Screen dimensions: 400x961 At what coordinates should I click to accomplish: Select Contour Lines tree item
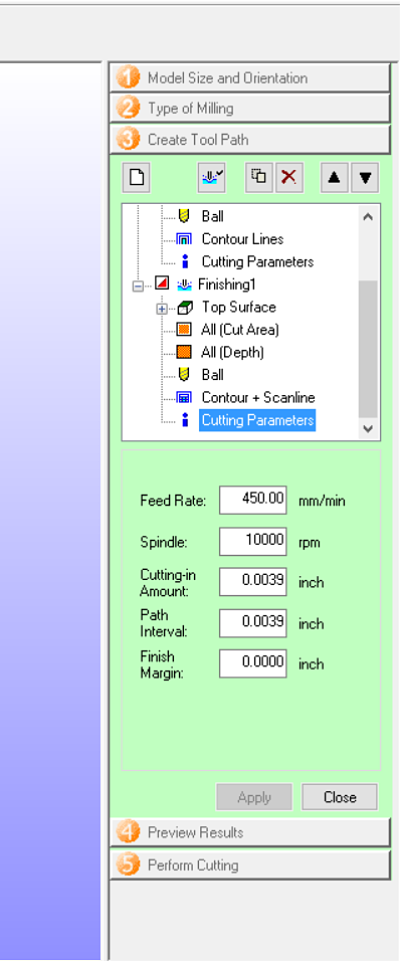point(243,239)
